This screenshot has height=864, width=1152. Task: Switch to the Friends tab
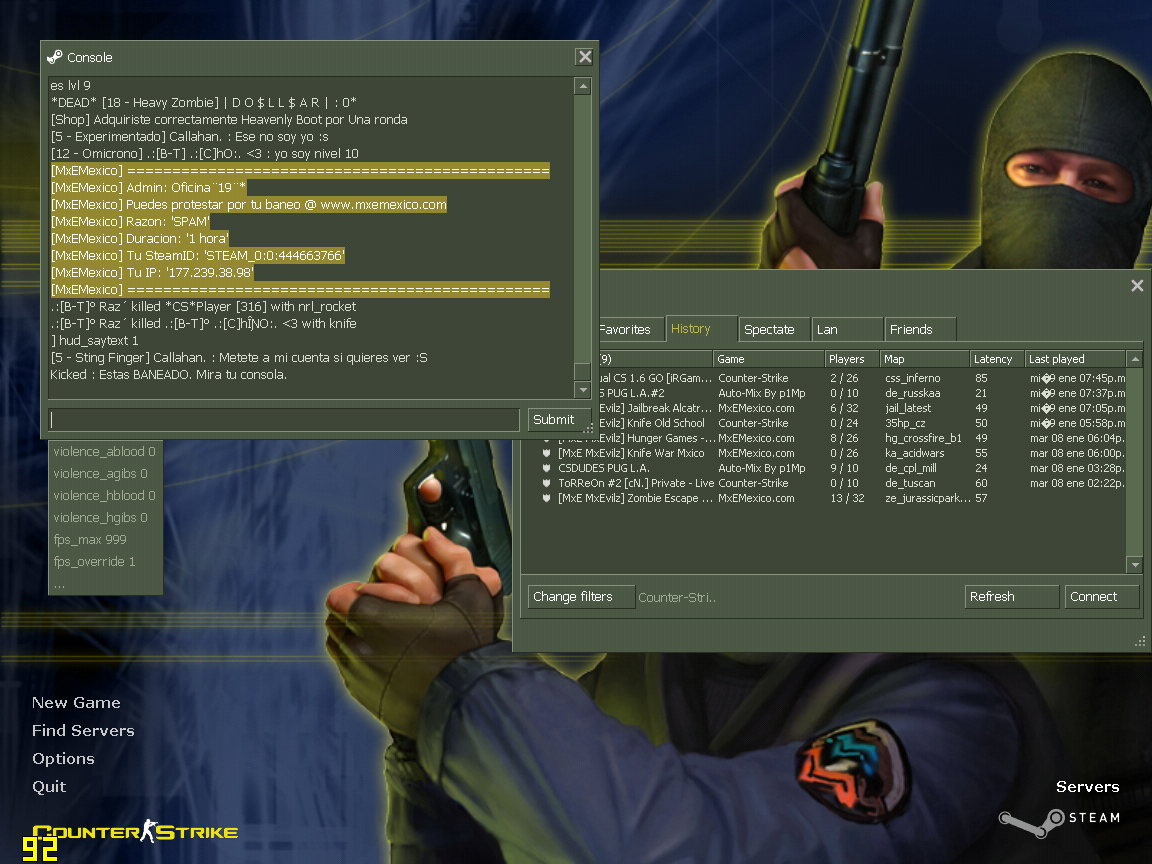(x=920, y=330)
